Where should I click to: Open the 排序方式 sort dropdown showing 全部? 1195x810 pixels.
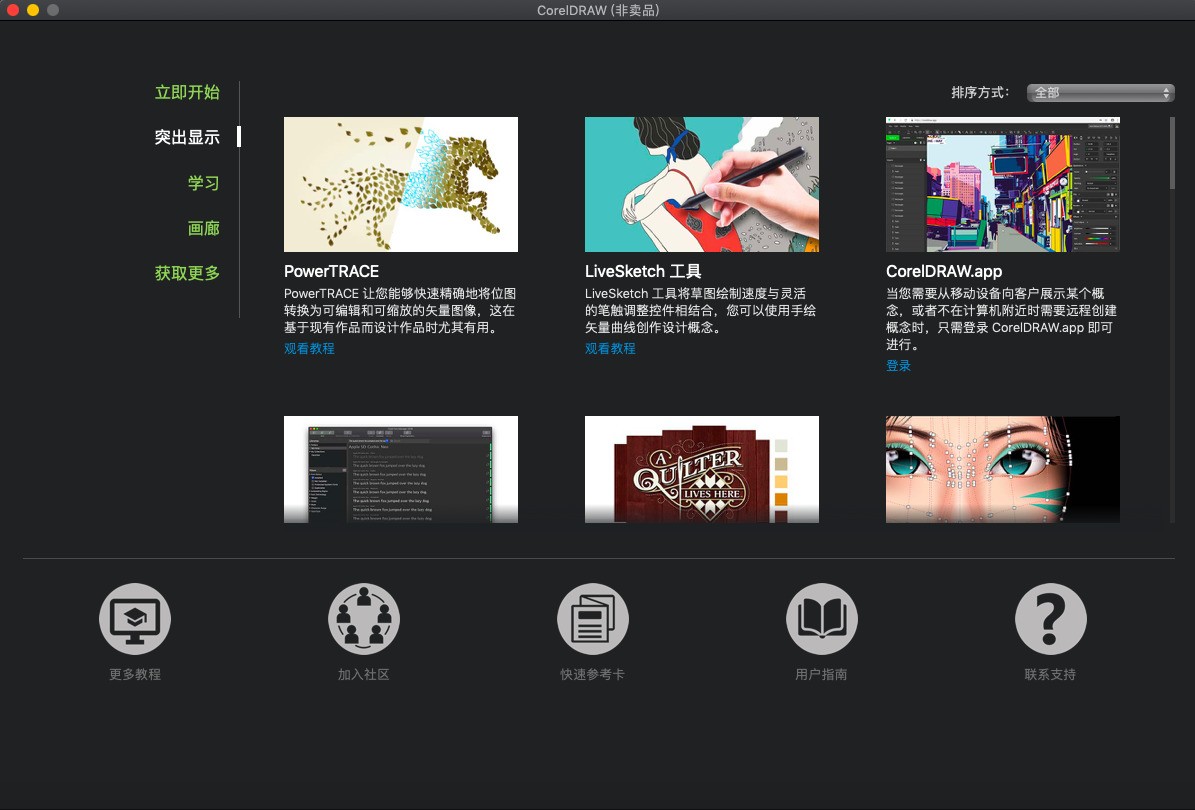point(1095,92)
